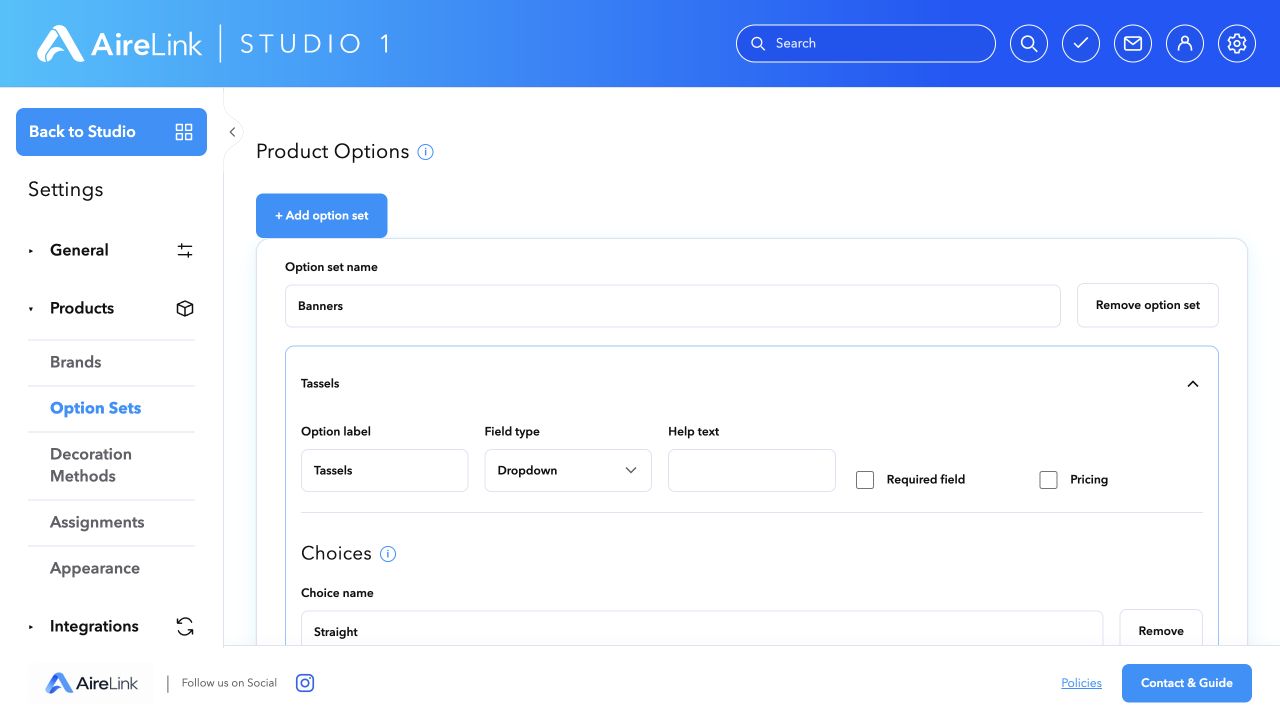Screen dimensions: 1280x720
Task: Open the Field type Dropdown selector
Action: tap(568, 470)
